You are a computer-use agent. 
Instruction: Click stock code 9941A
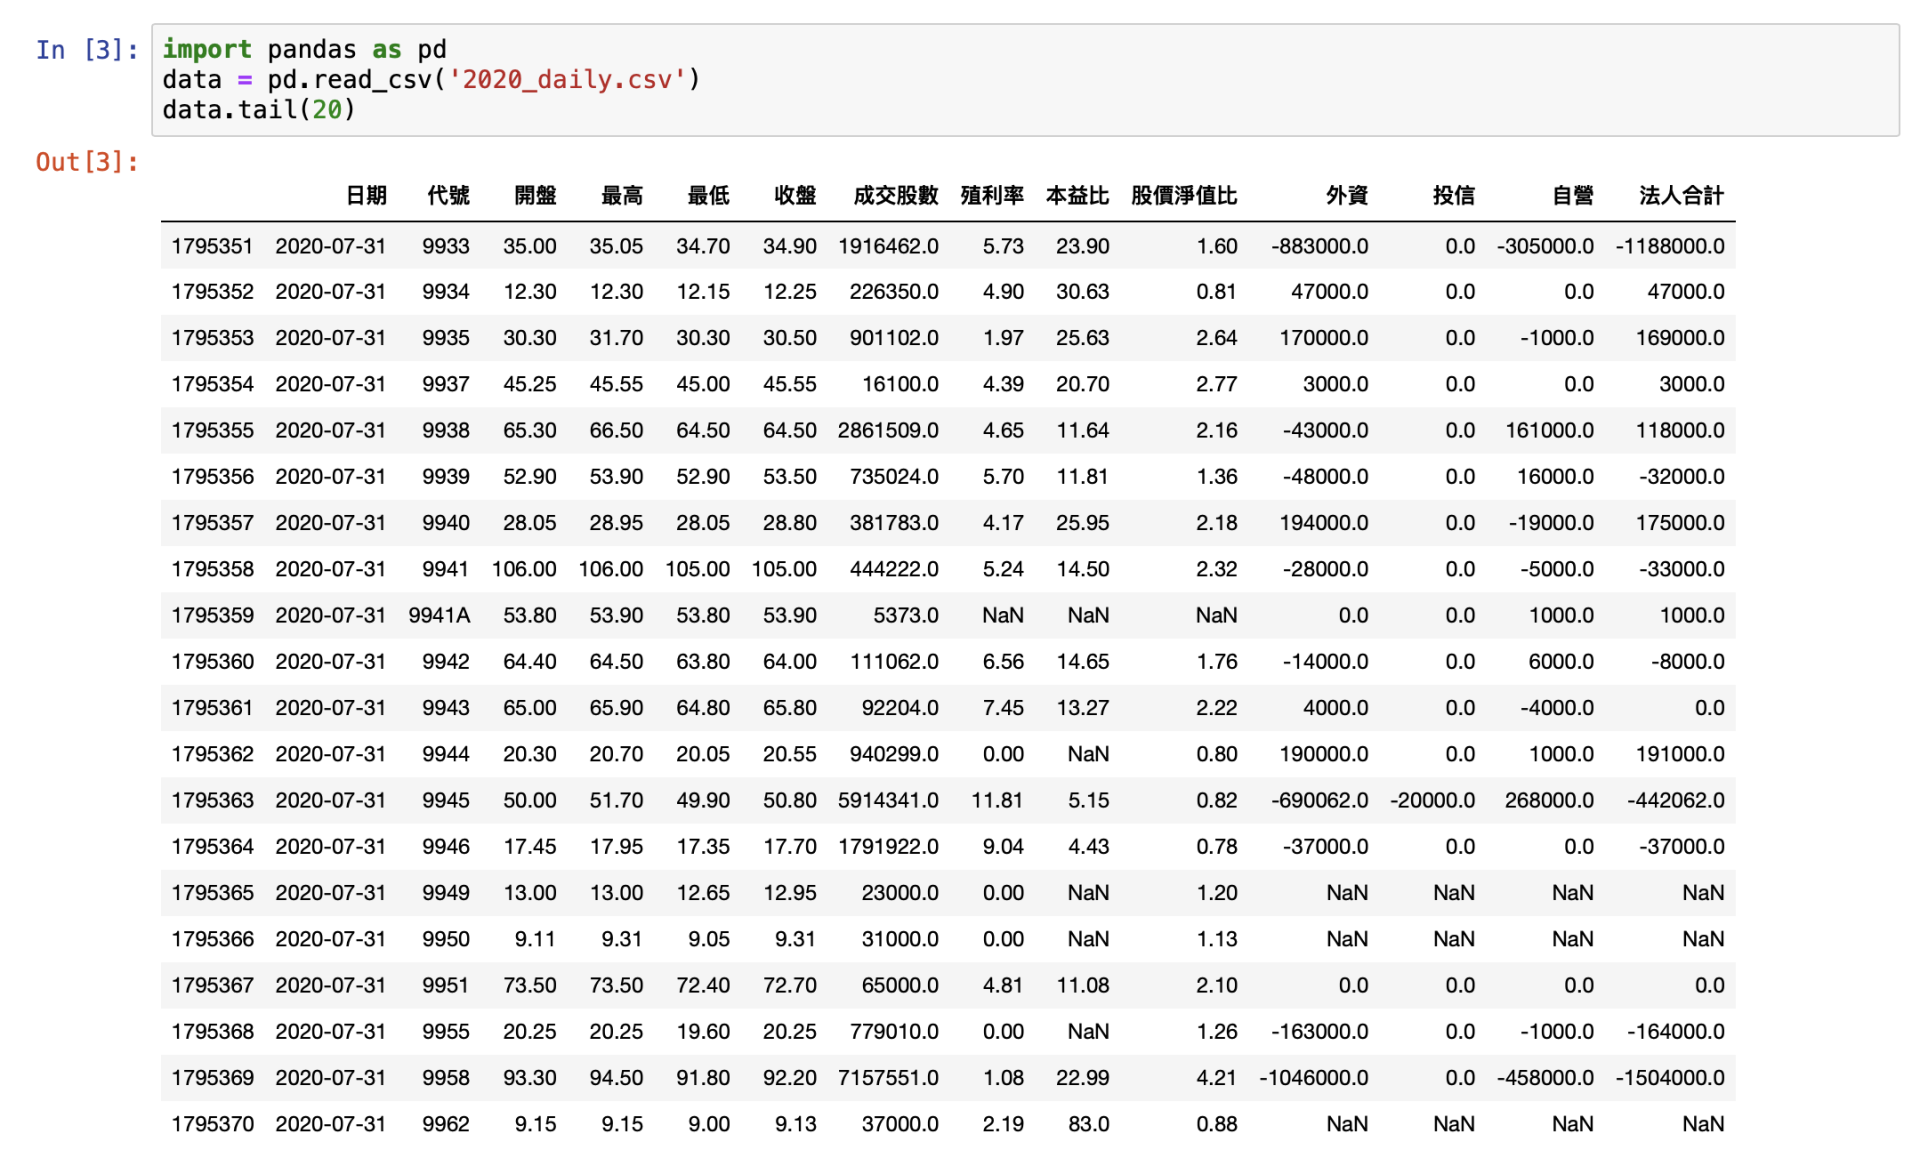point(439,616)
